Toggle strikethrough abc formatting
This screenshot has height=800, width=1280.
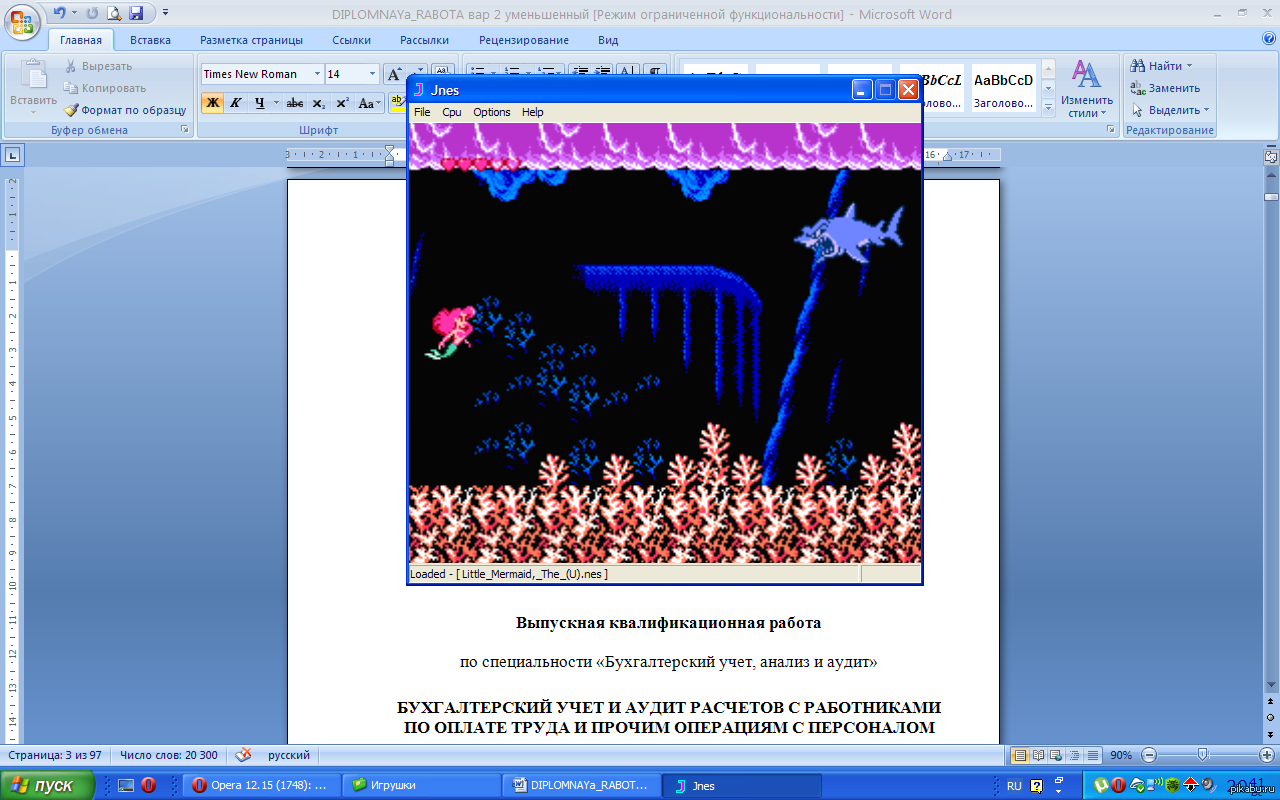coord(295,103)
